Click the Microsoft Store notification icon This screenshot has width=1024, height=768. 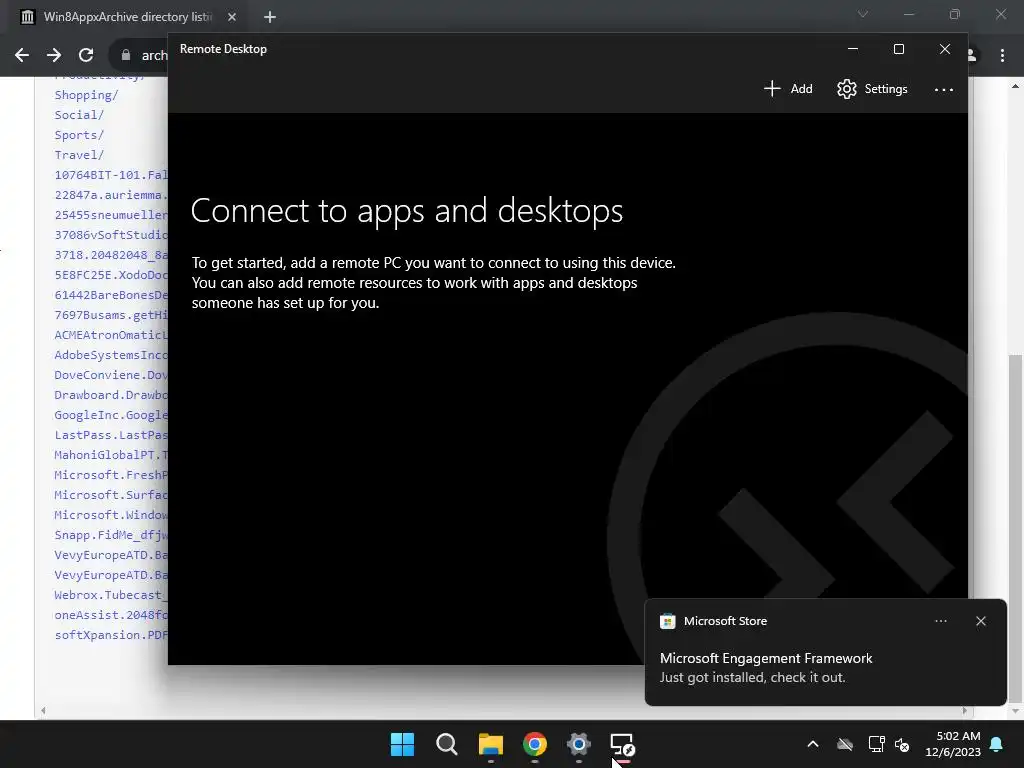coord(667,621)
